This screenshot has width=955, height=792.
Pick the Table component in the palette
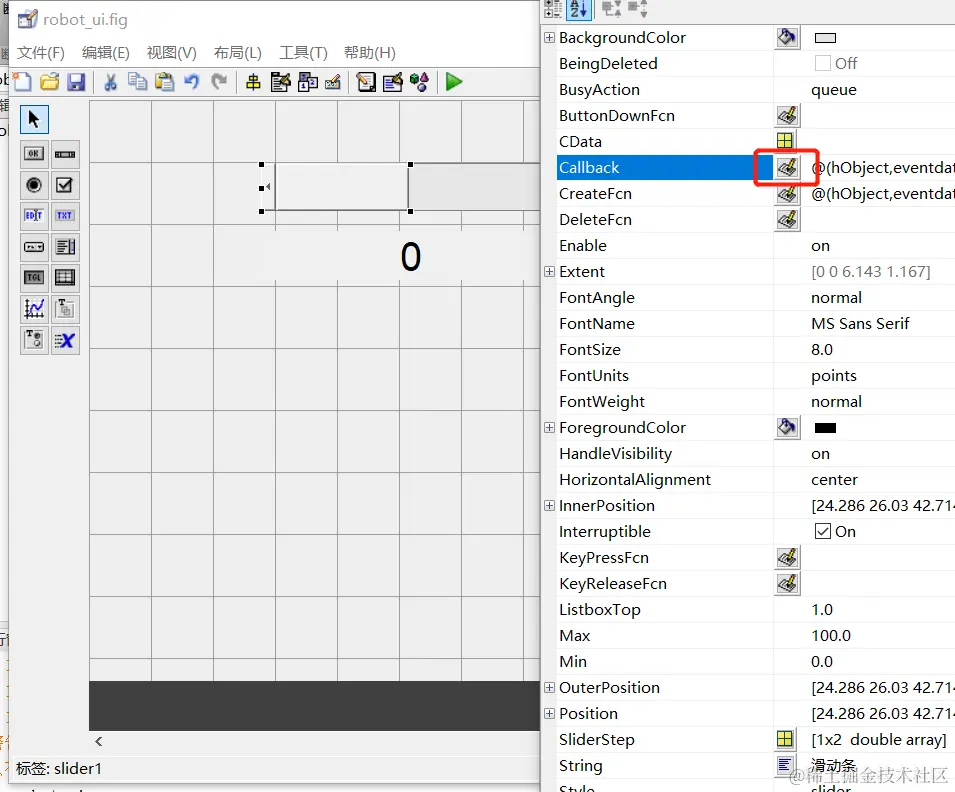65,278
